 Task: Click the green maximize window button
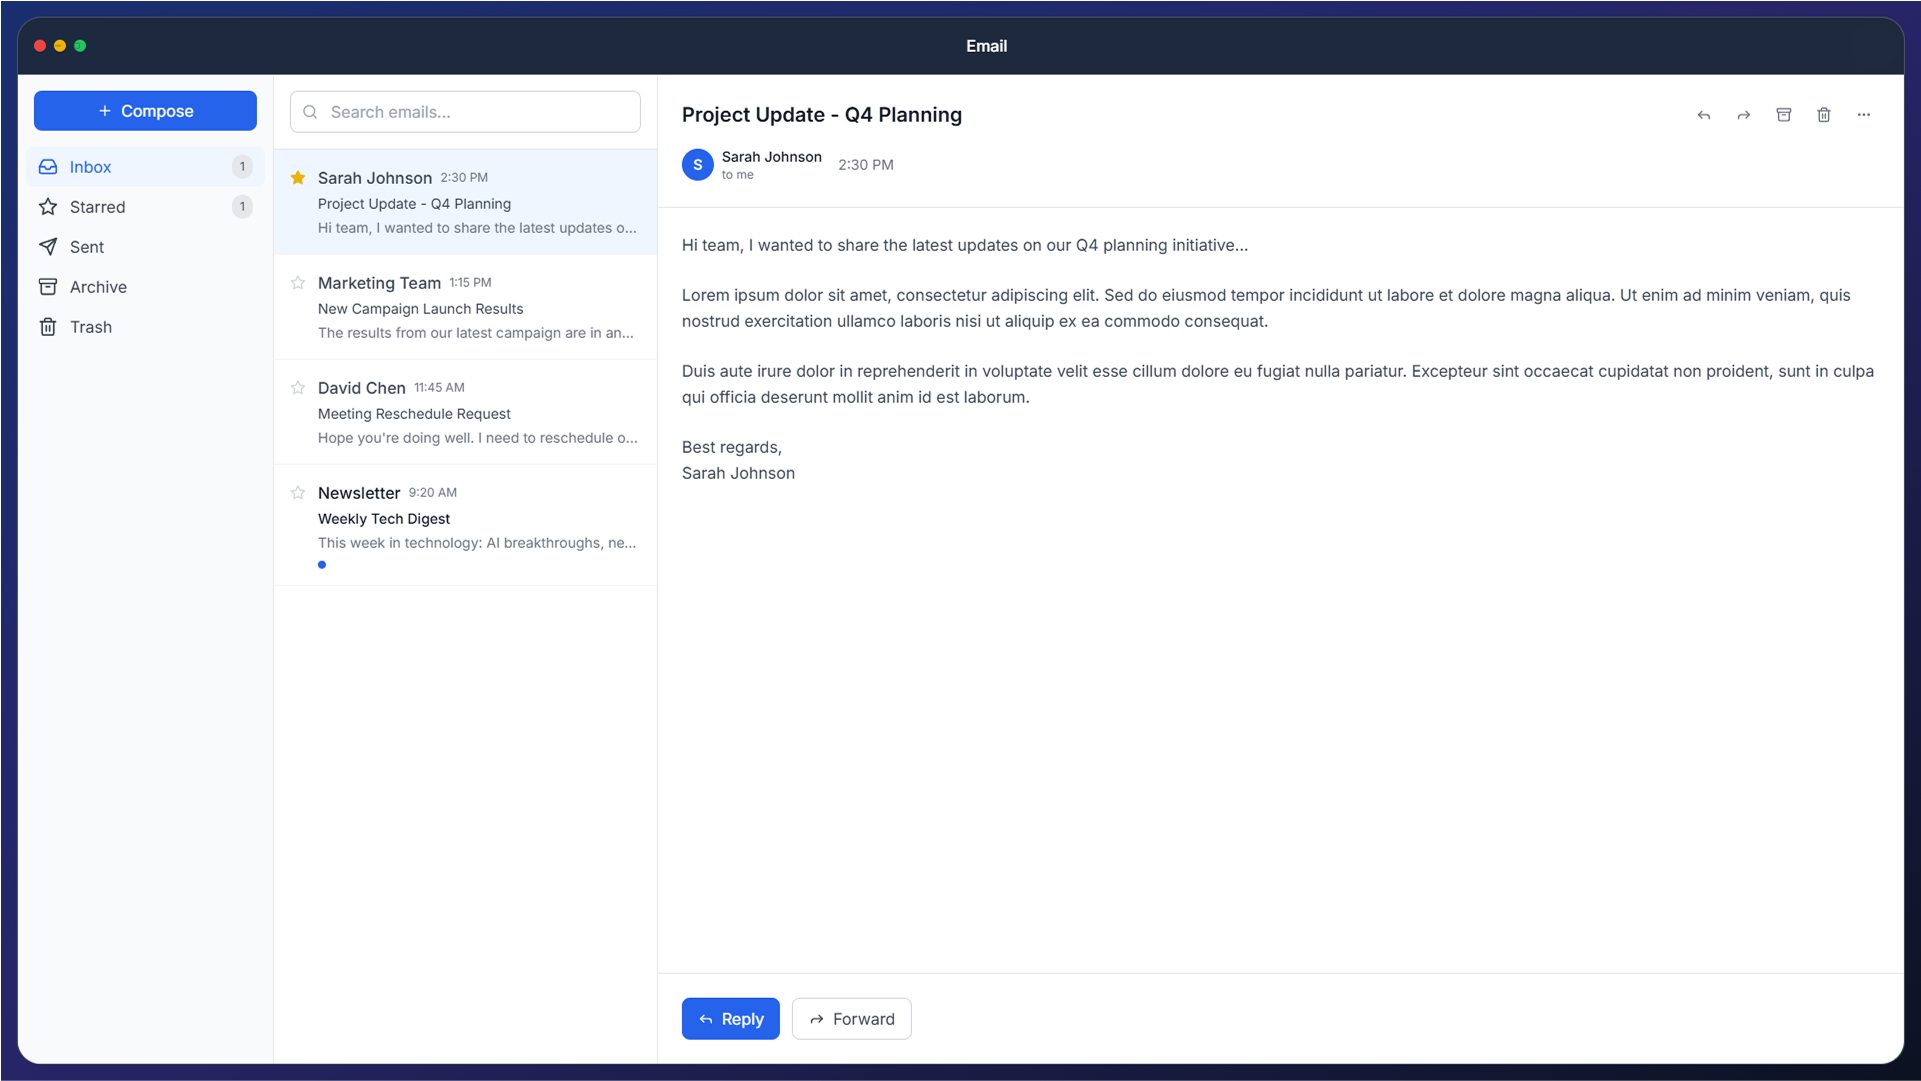click(x=80, y=46)
